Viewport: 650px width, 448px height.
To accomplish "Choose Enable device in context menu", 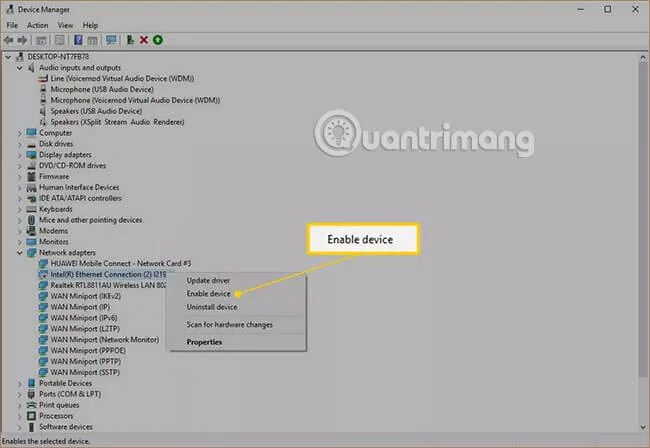I will 209,294.
